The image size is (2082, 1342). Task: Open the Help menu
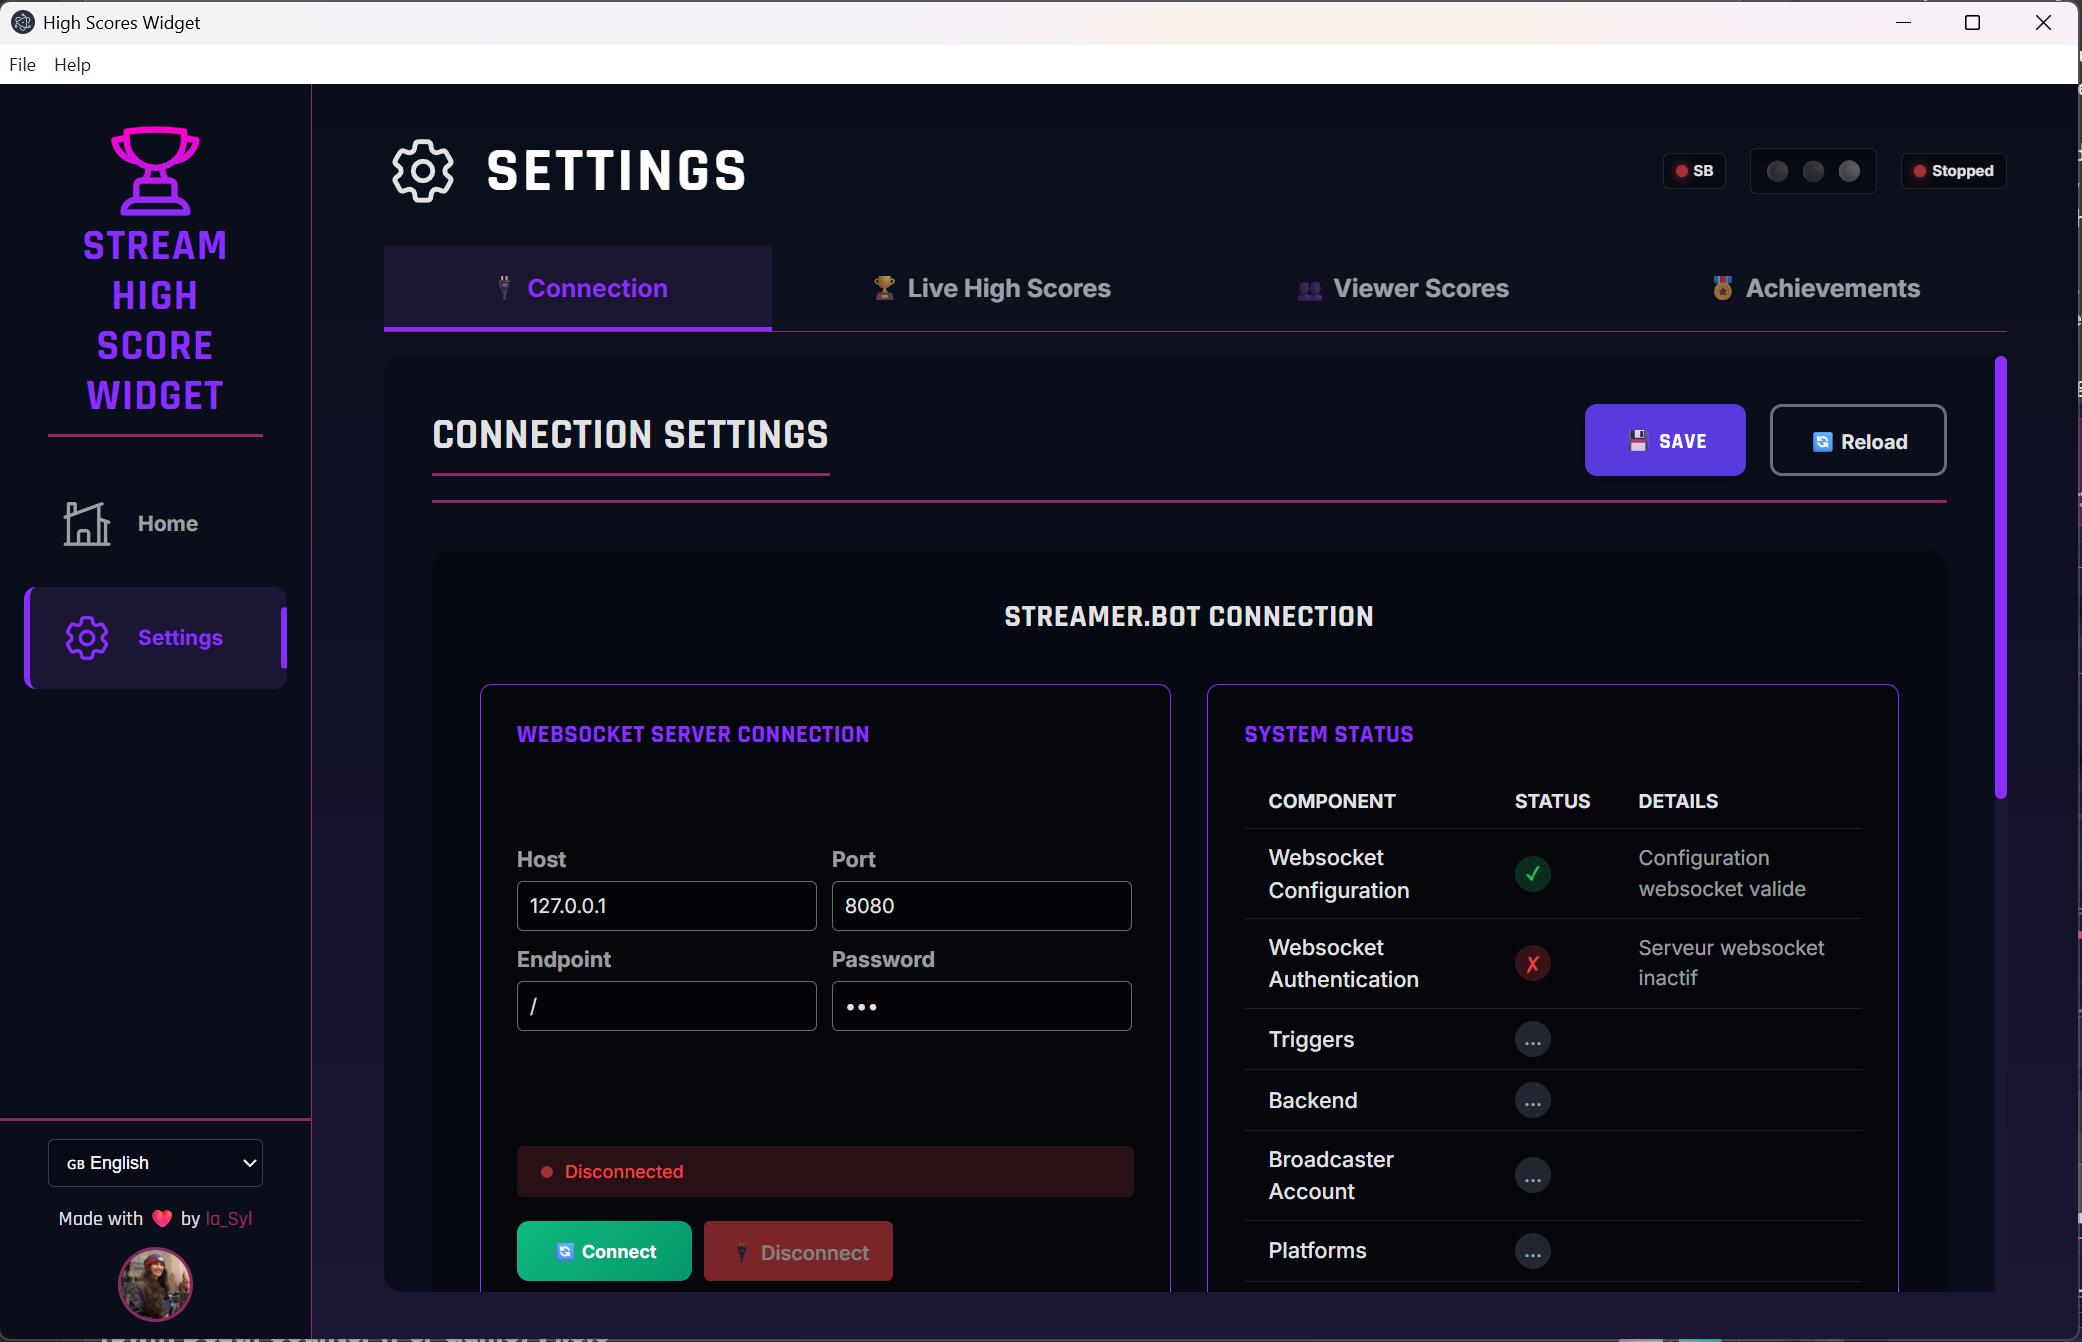72,65
